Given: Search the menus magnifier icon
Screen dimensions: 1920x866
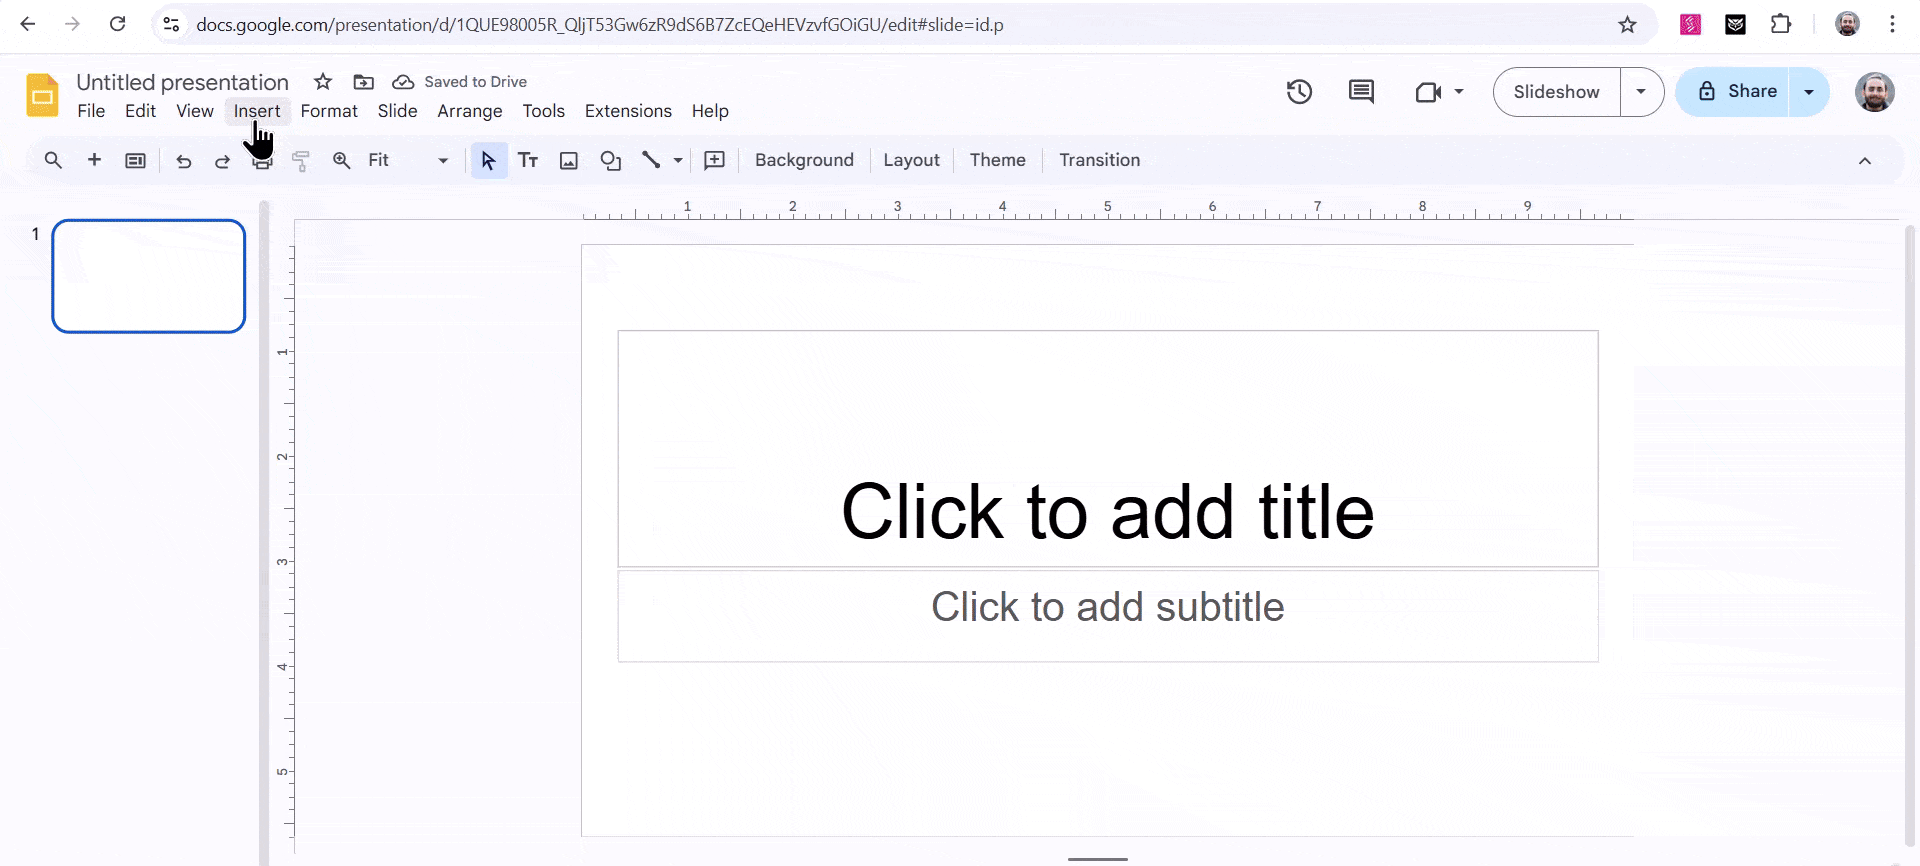Looking at the screenshot, I should tap(53, 160).
